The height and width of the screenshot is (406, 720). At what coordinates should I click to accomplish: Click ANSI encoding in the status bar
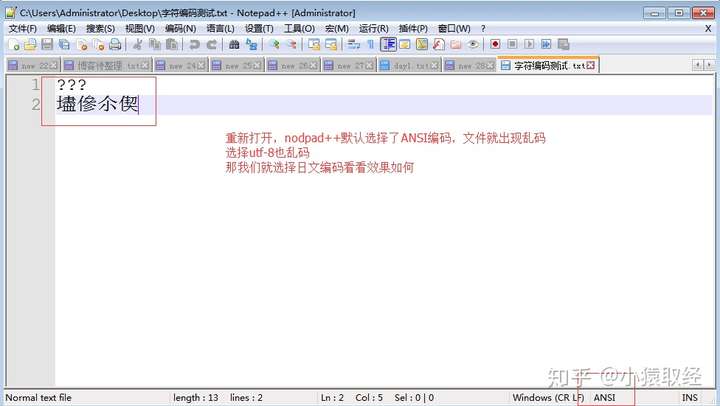[x=605, y=397]
